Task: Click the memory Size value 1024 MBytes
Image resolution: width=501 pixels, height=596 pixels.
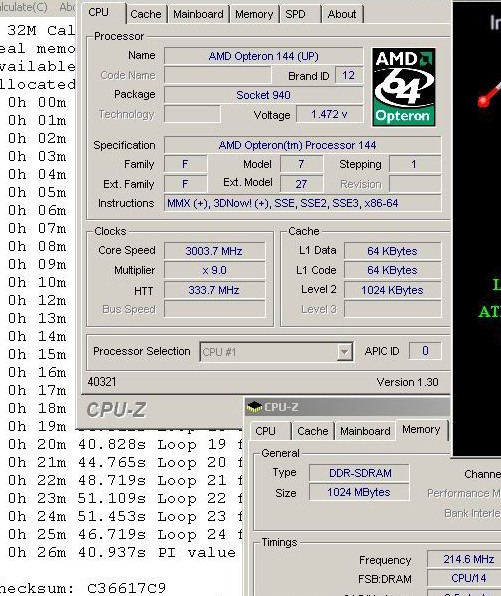Action: coord(360,492)
